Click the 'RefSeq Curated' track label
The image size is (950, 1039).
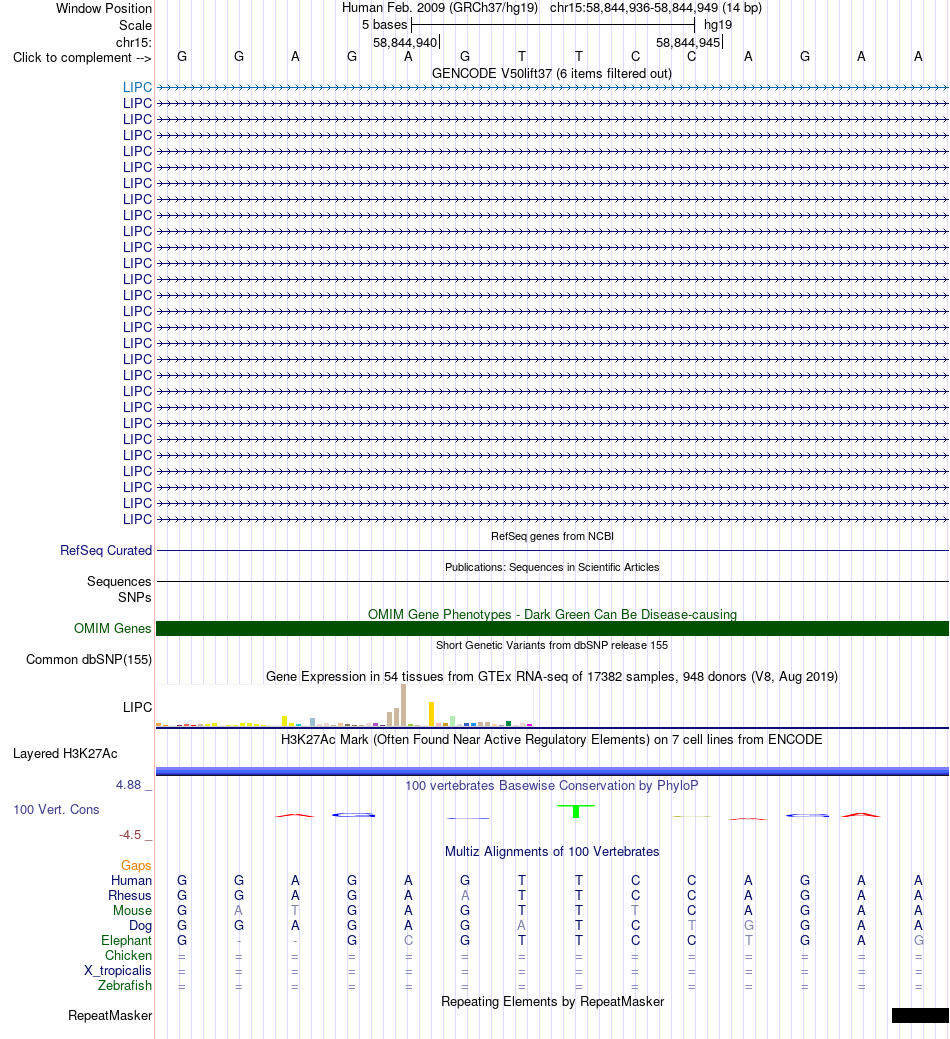(106, 551)
